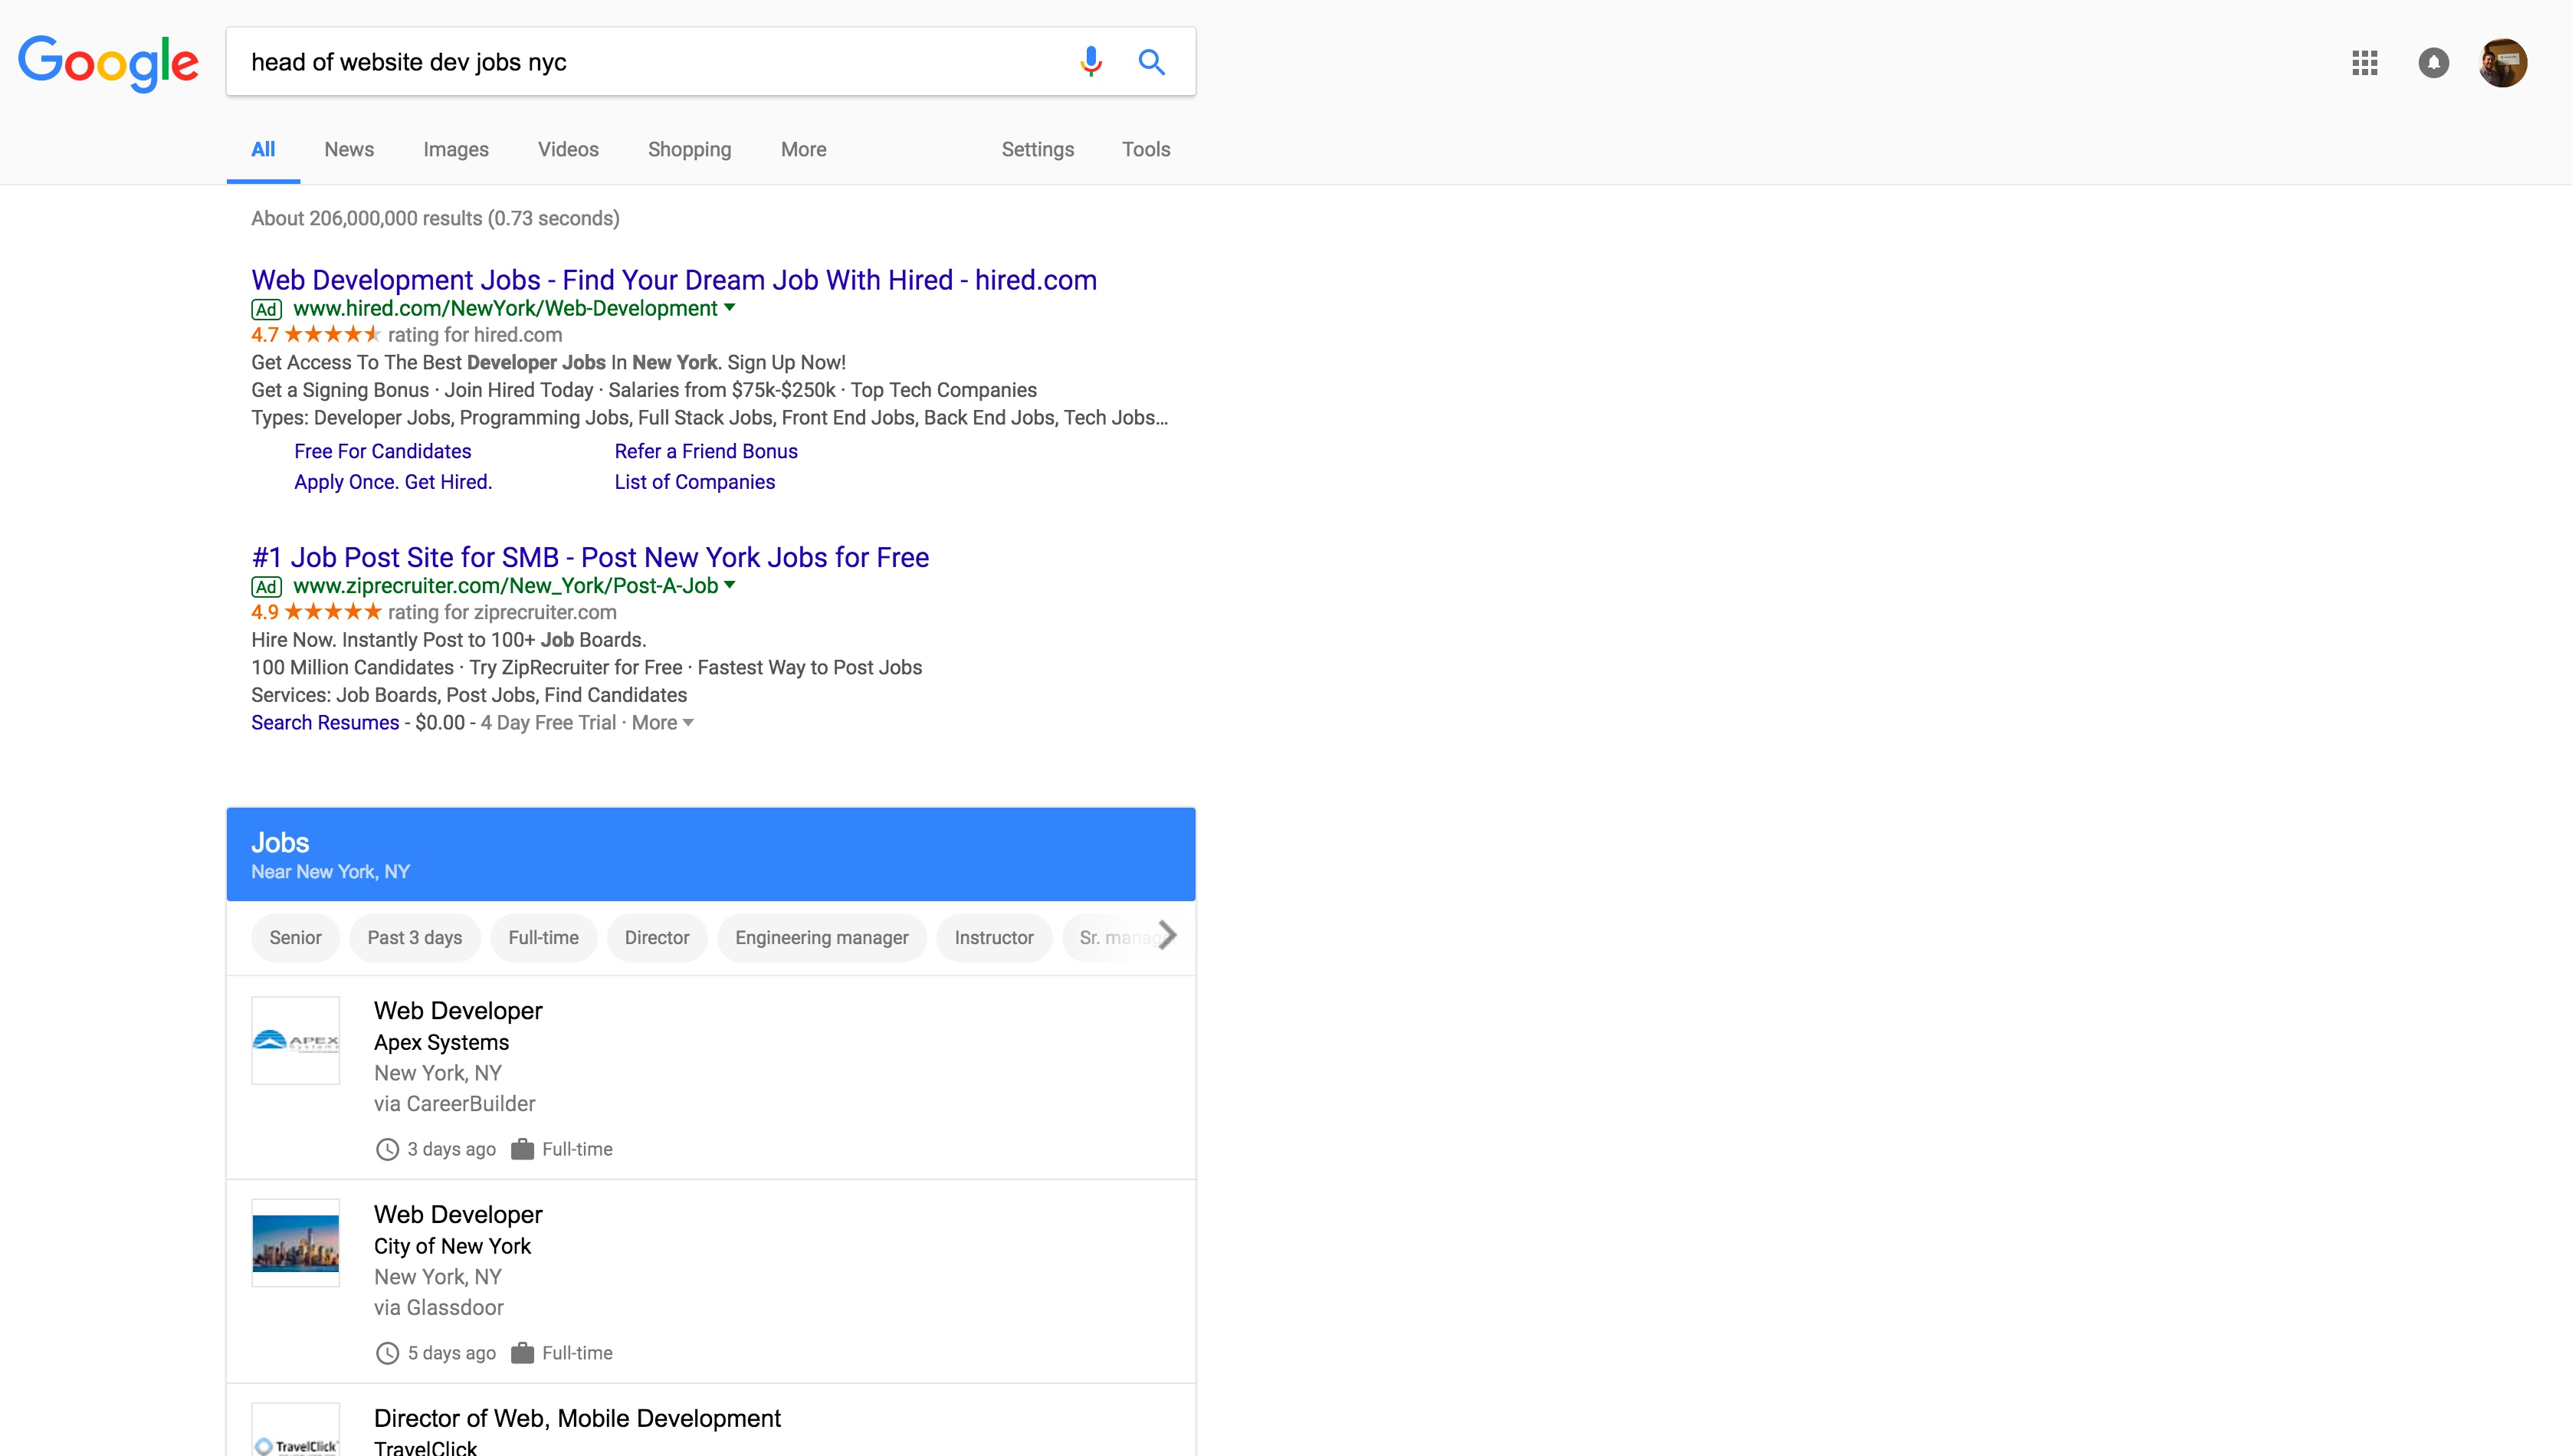Screen dimensions: 2572x1456
Task: Switch to the News tab
Action: pyautogui.click(x=349, y=150)
